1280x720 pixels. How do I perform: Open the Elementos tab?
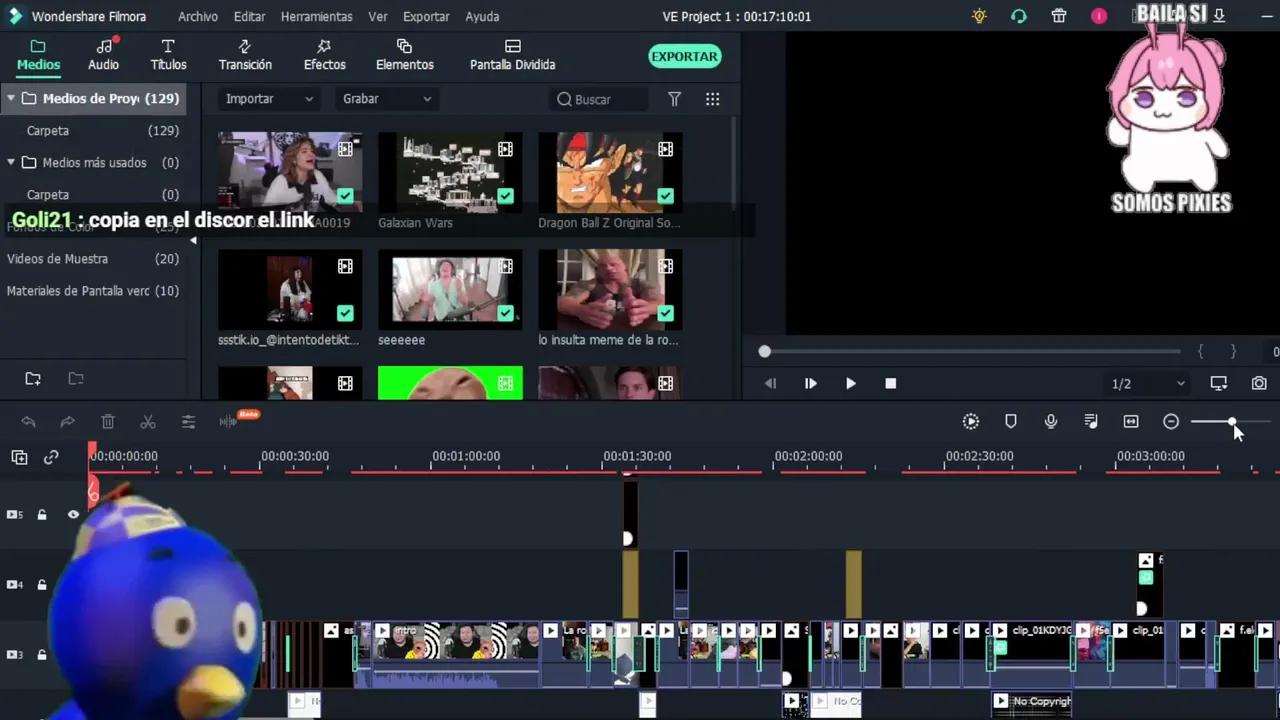[x=404, y=55]
